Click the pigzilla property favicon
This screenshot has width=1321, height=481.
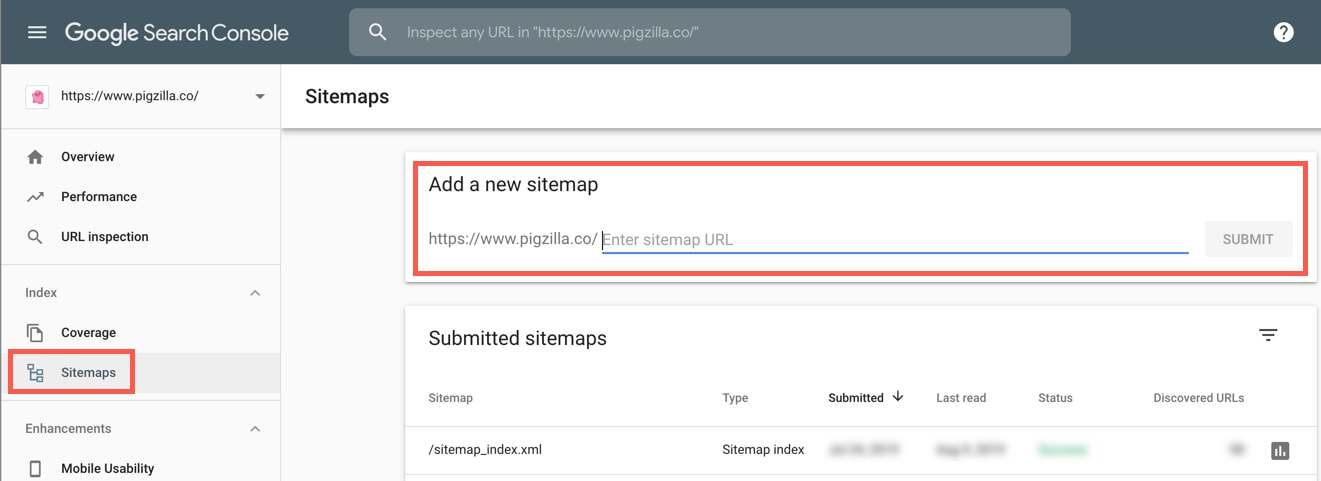(37, 97)
